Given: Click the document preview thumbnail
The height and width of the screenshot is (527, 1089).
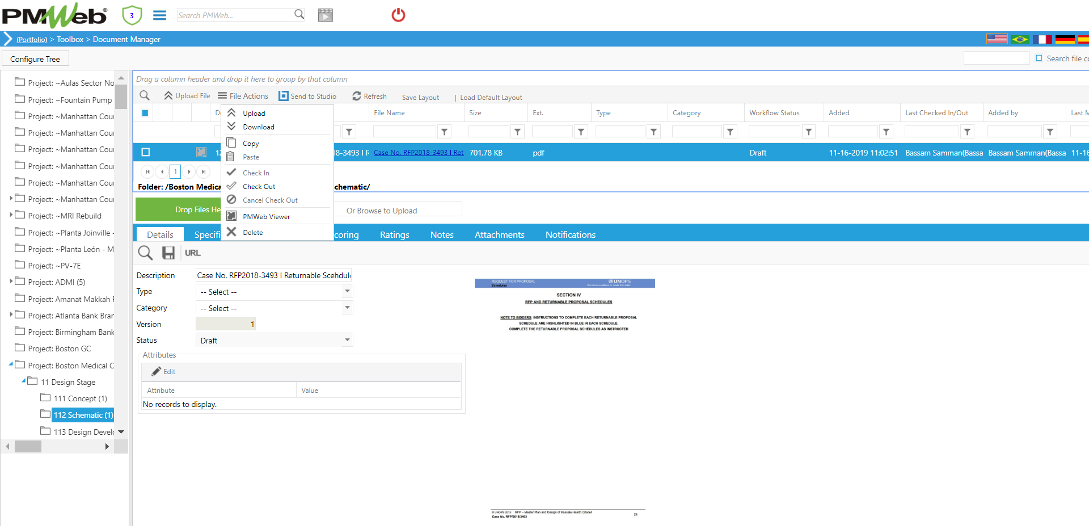Looking at the screenshot, I should (x=565, y=399).
